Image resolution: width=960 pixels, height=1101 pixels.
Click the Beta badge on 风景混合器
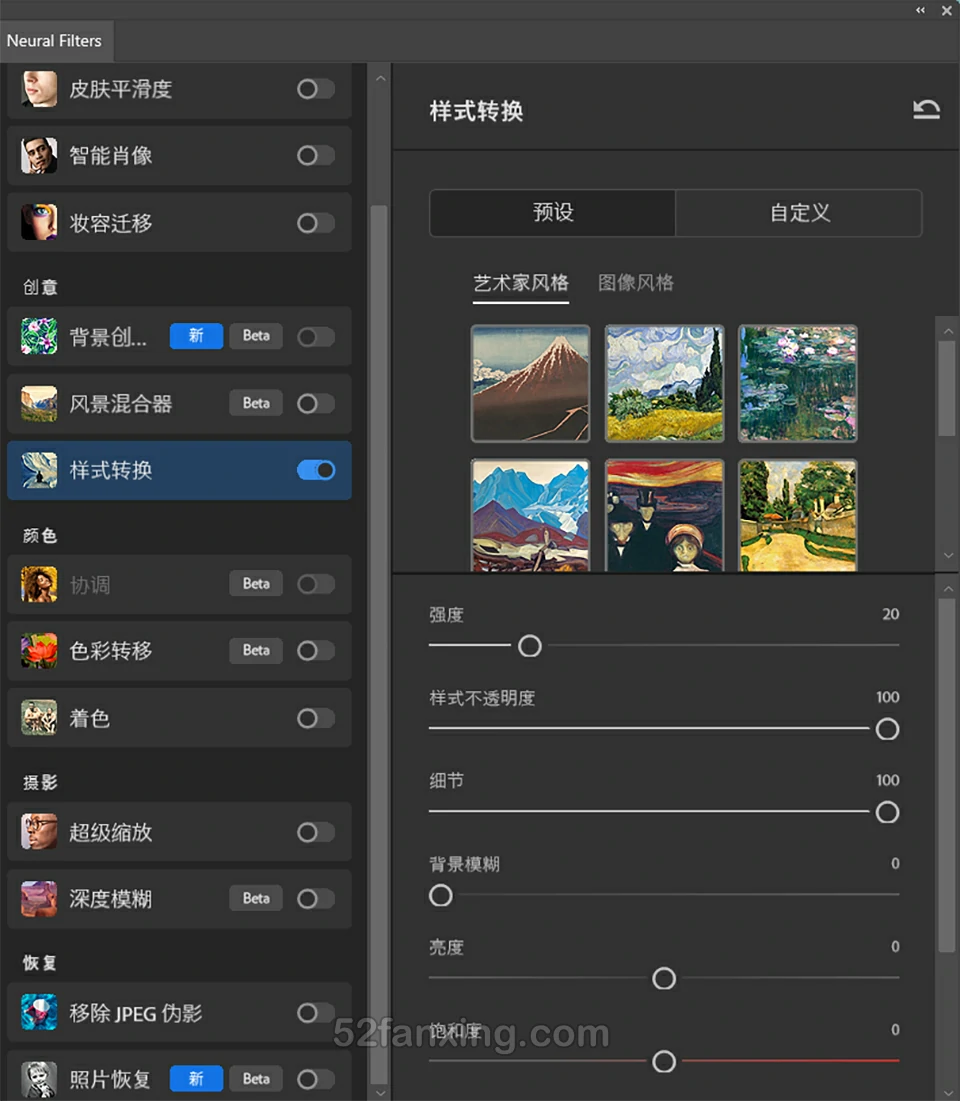point(256,403)
